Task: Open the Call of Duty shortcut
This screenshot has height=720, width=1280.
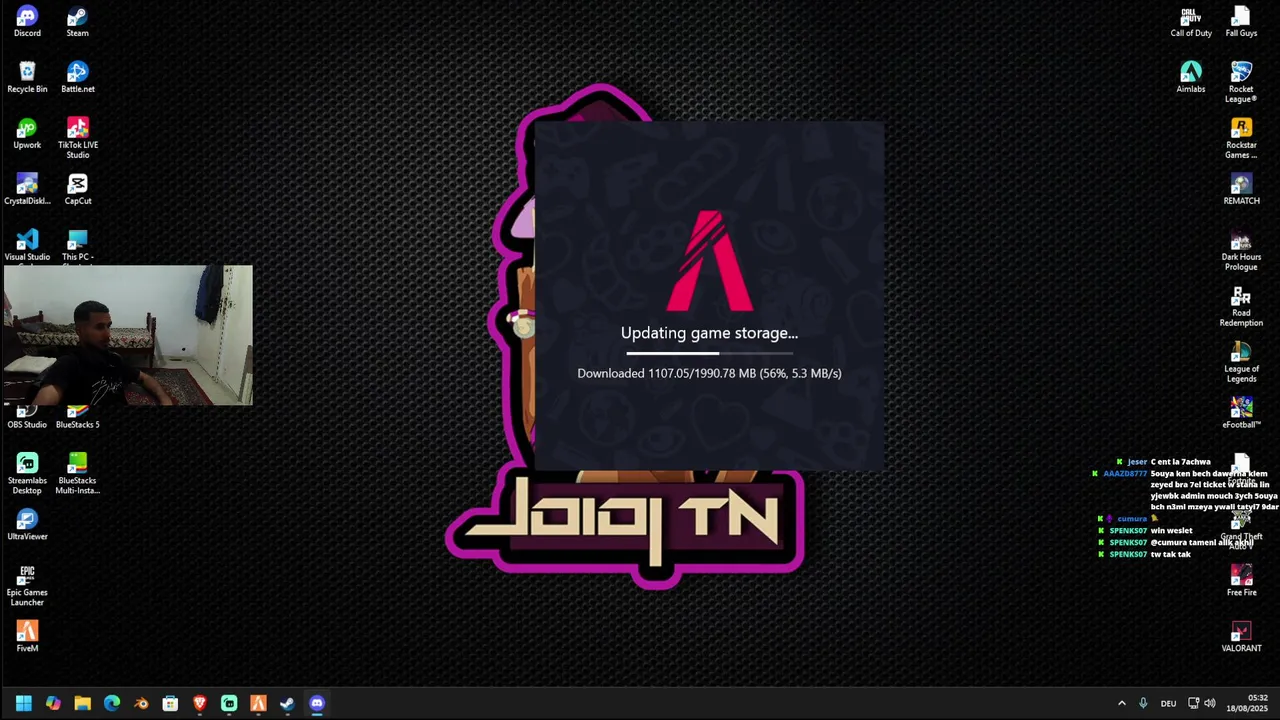Action: click(1191, 22)
